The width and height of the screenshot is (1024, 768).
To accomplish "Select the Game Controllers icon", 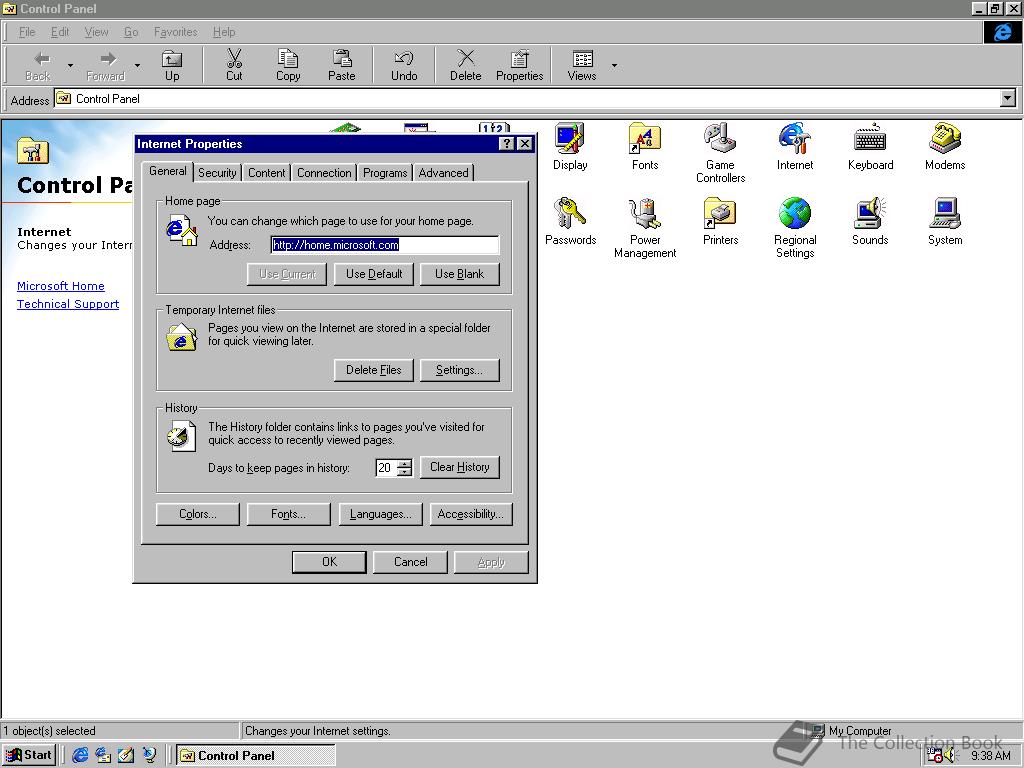I will 720,153.
